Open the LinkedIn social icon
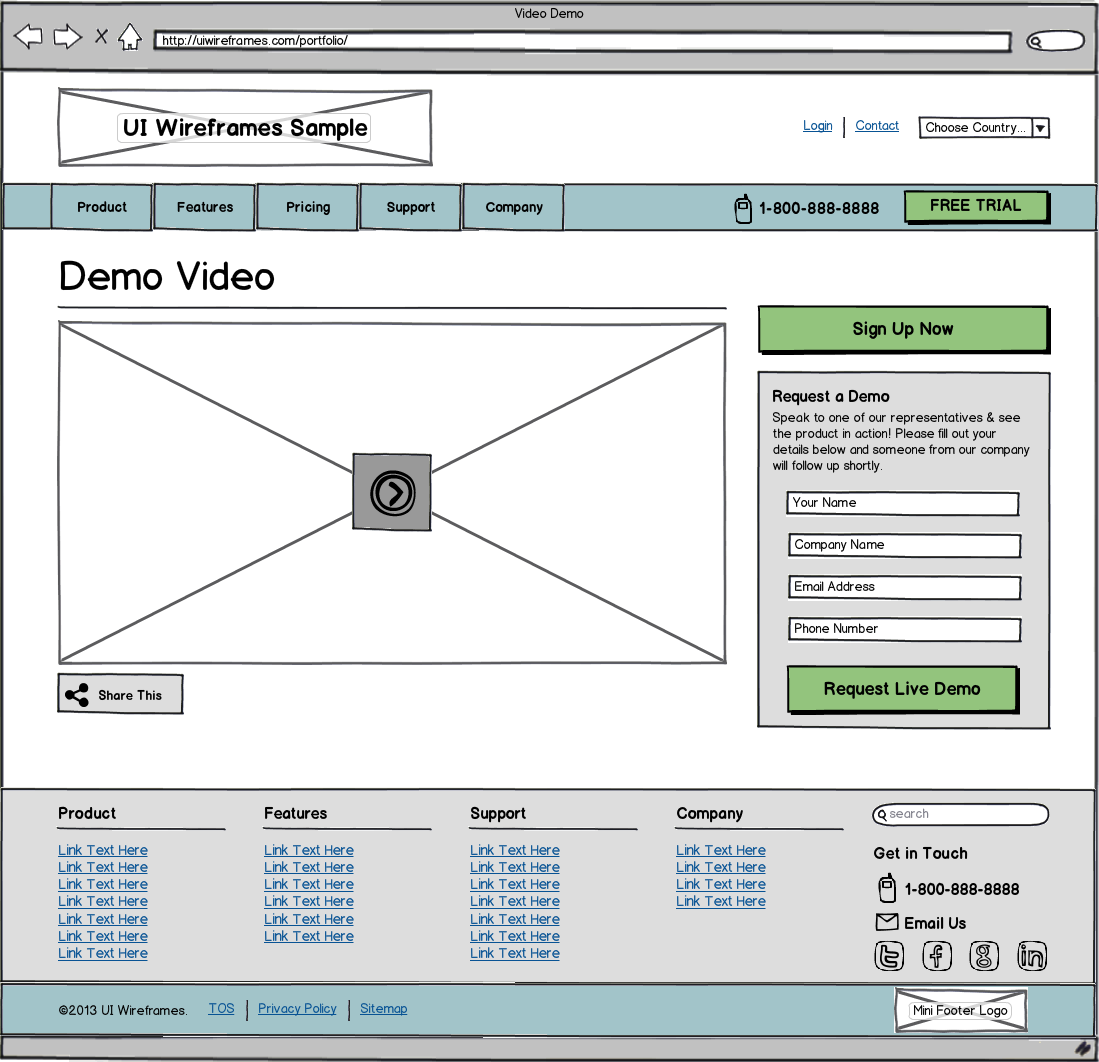 coord(1031,956)
